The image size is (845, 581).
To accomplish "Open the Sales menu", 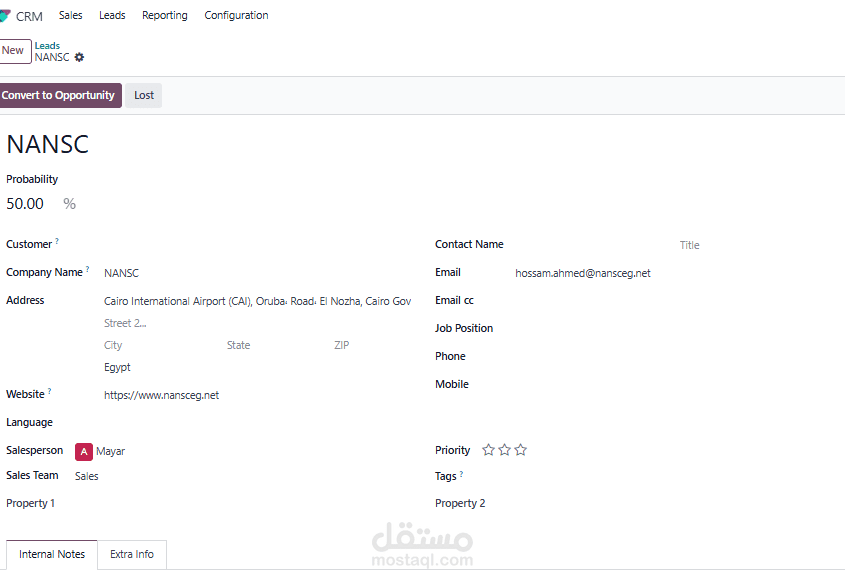I will (71, 15).
